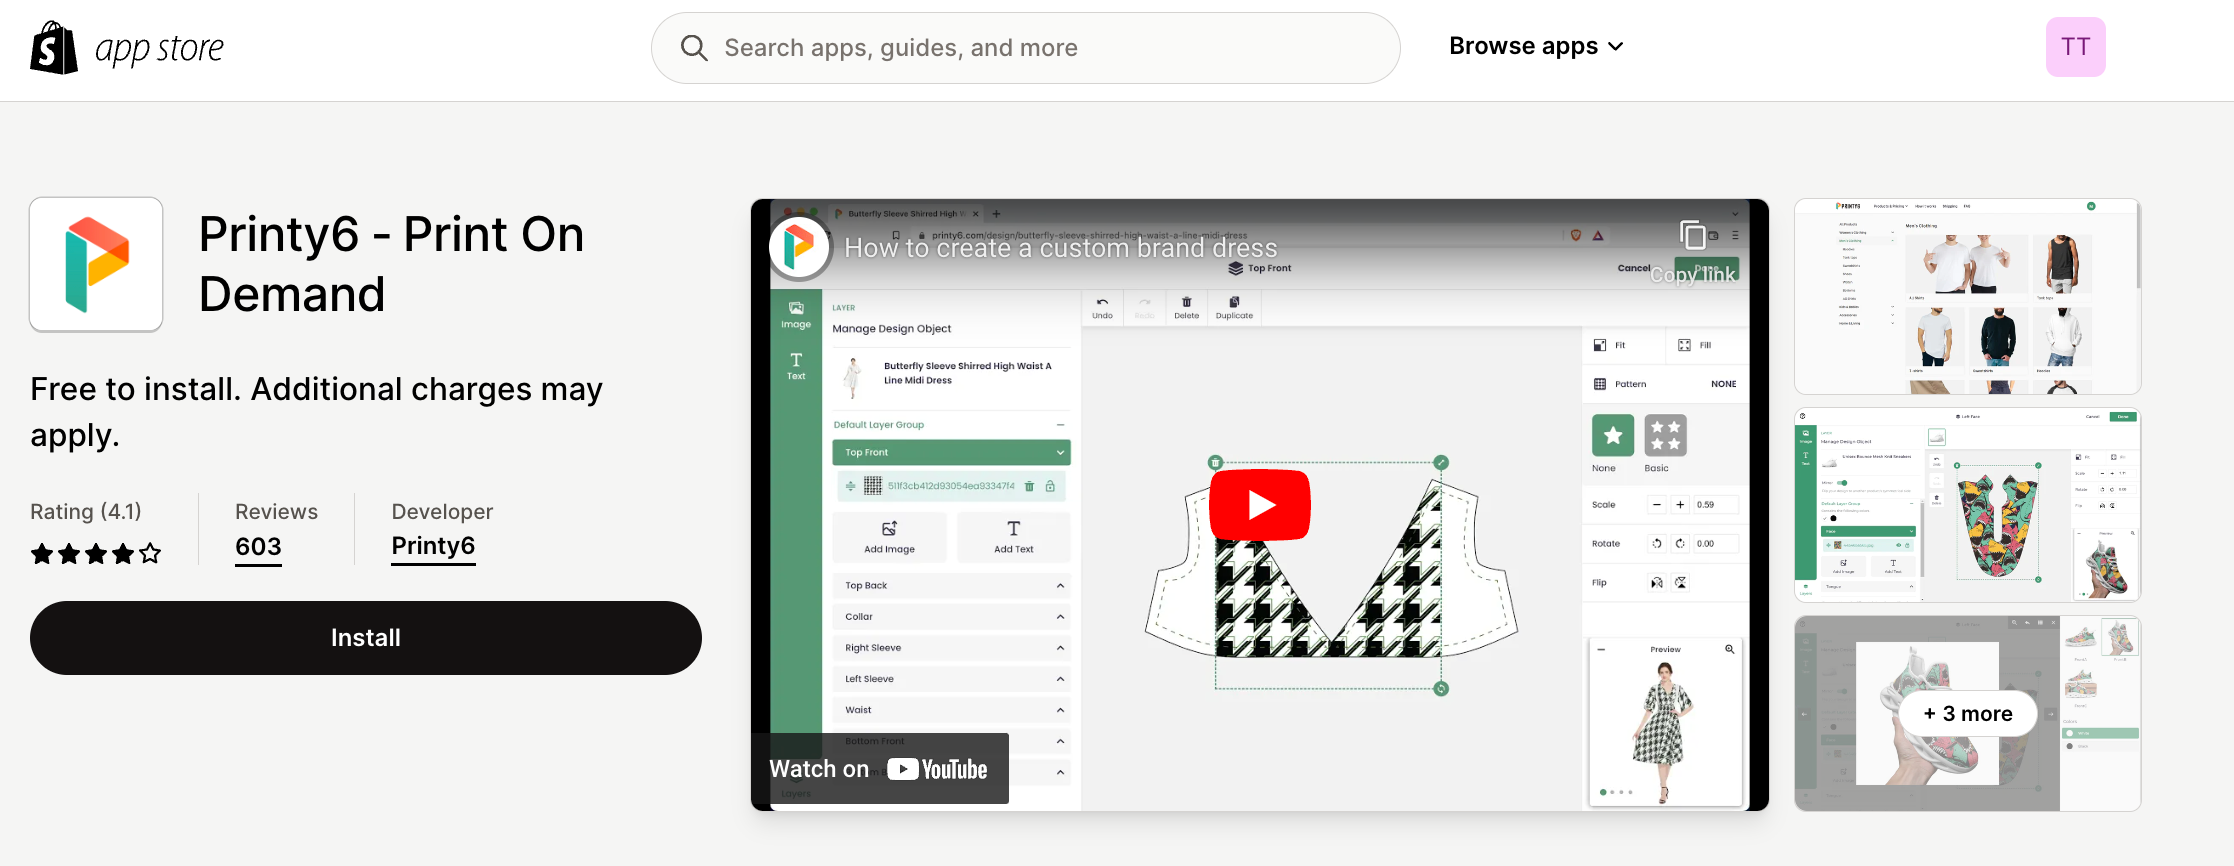Screen dimensions: 2234x866
Task: Click the Printy6 - Print On Demand heading
Action: point(391,264)
